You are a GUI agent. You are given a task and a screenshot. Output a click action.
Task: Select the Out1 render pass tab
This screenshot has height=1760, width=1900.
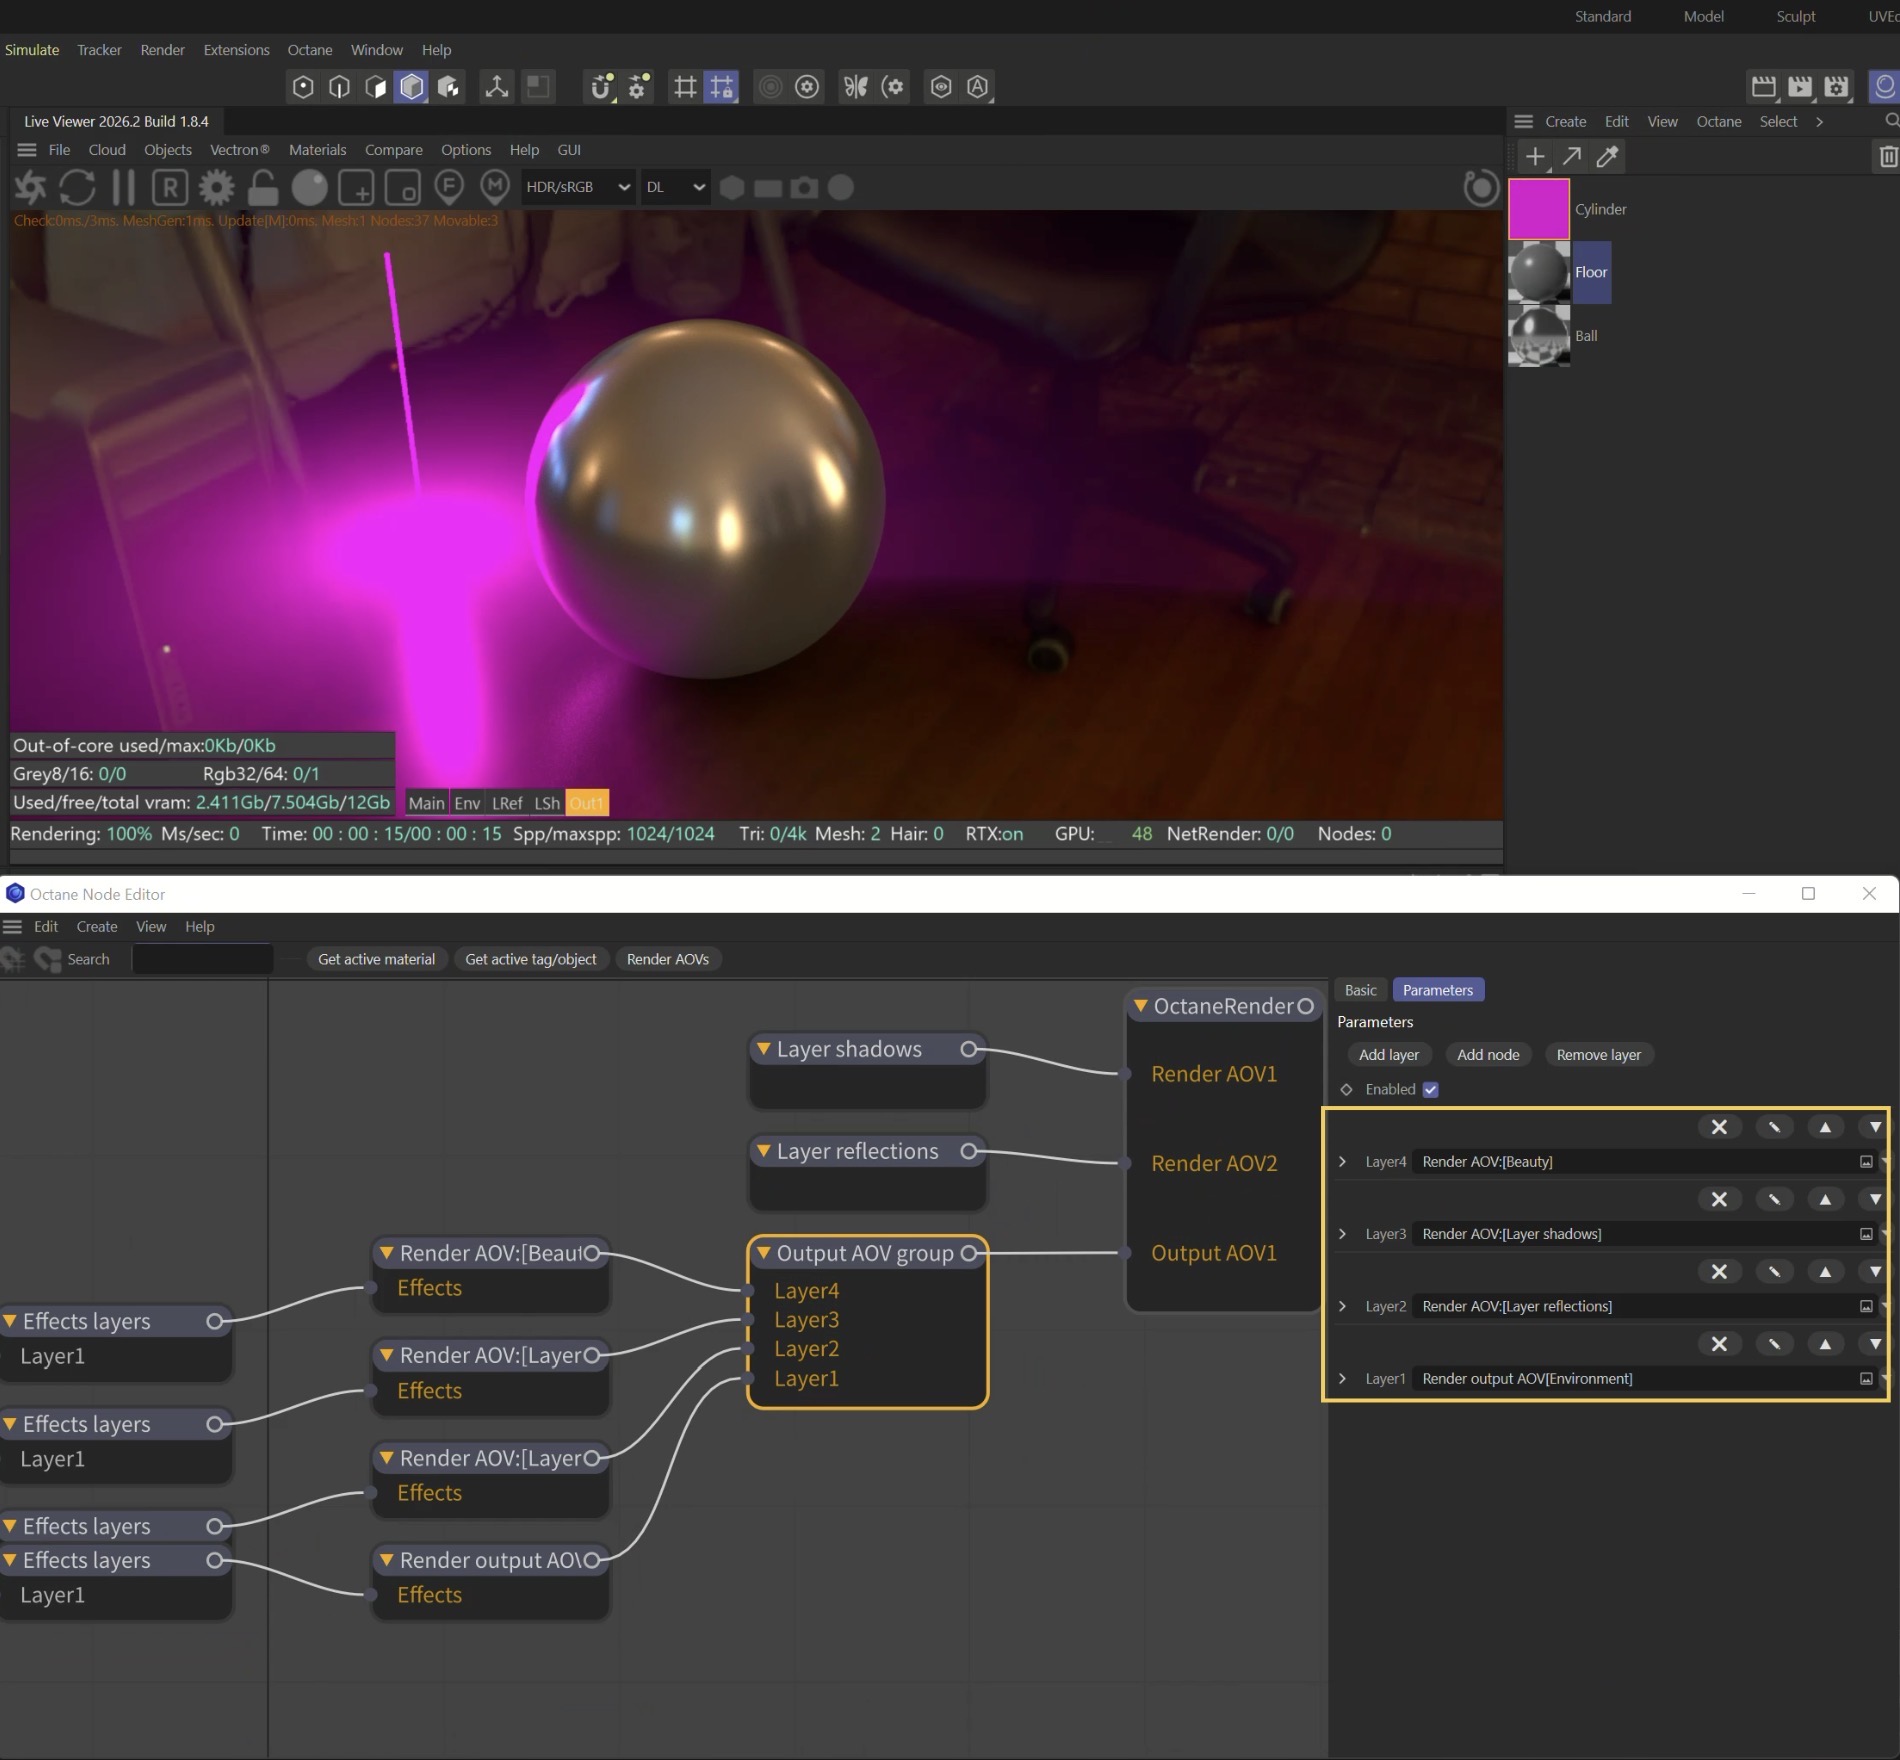click(586, 803)
